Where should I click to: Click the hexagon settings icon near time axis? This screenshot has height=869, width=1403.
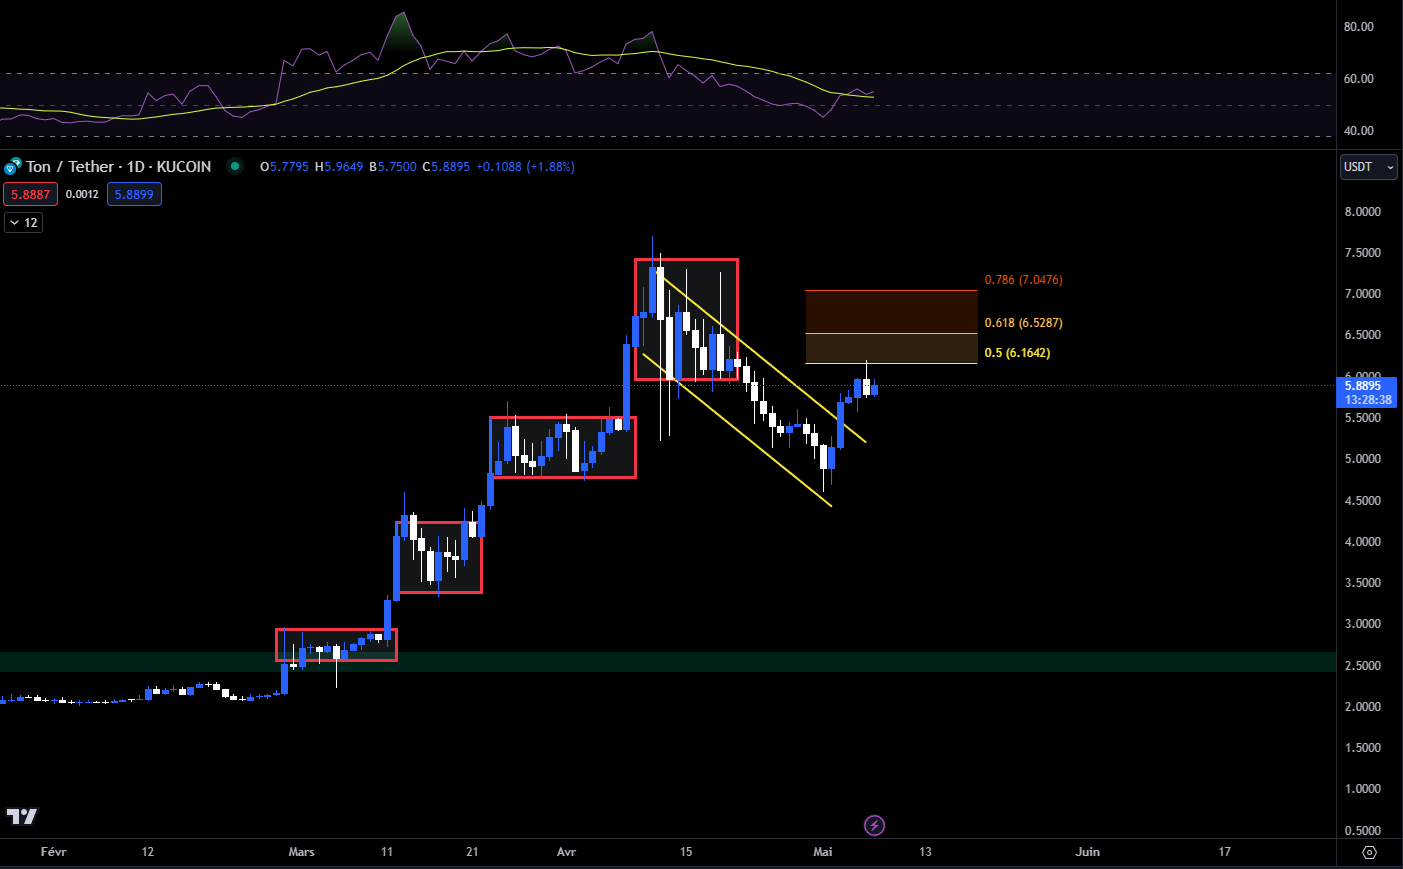pyautogui.click(x=1368, y=851)
